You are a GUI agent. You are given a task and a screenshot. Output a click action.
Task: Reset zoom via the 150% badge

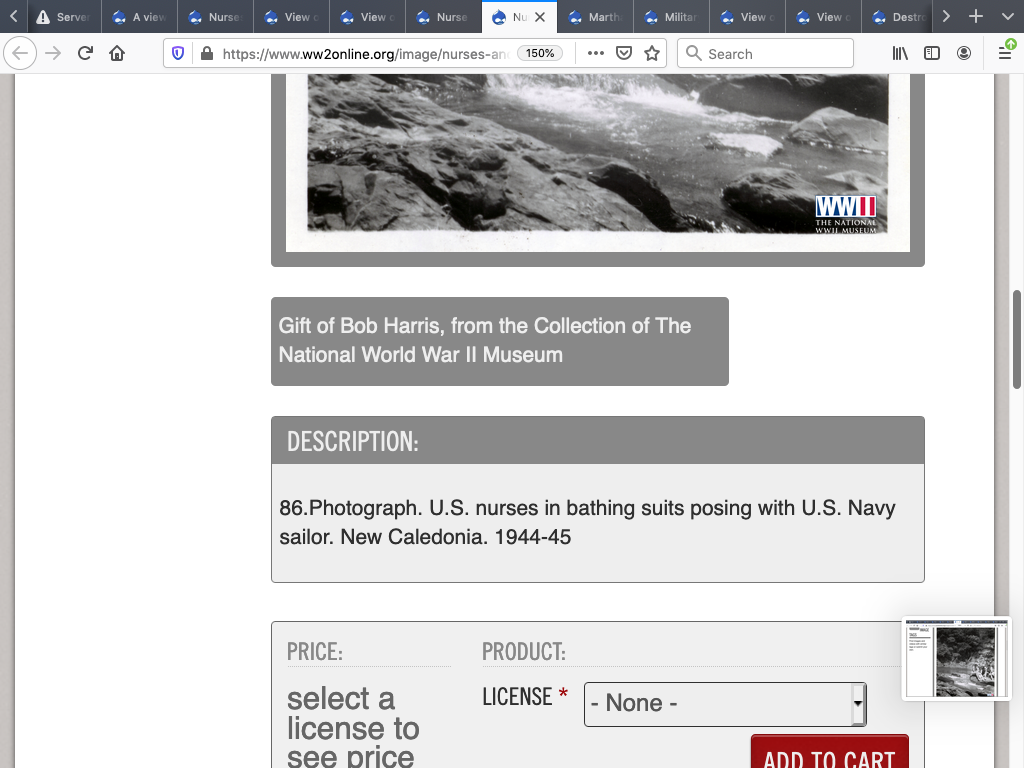pos(540,54)
